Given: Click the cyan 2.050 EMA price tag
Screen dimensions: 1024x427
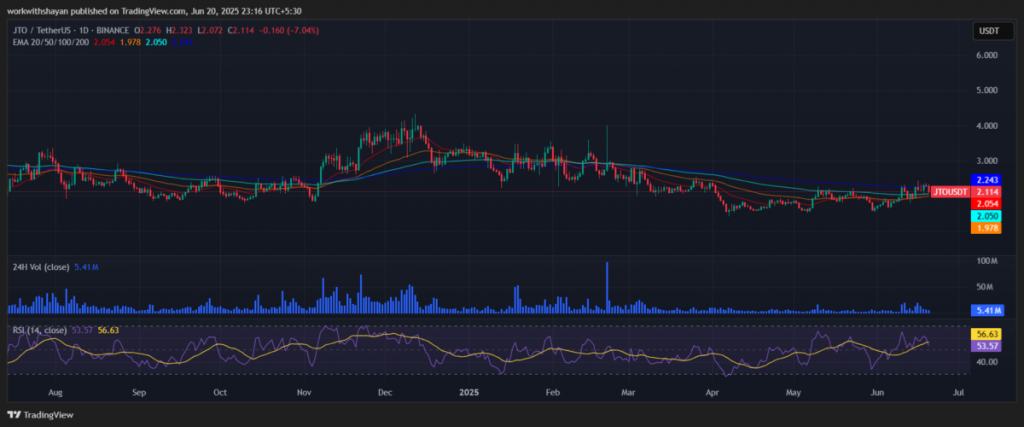Looking at the screenshot, I should pyautogui.click(x=987, y=216).
